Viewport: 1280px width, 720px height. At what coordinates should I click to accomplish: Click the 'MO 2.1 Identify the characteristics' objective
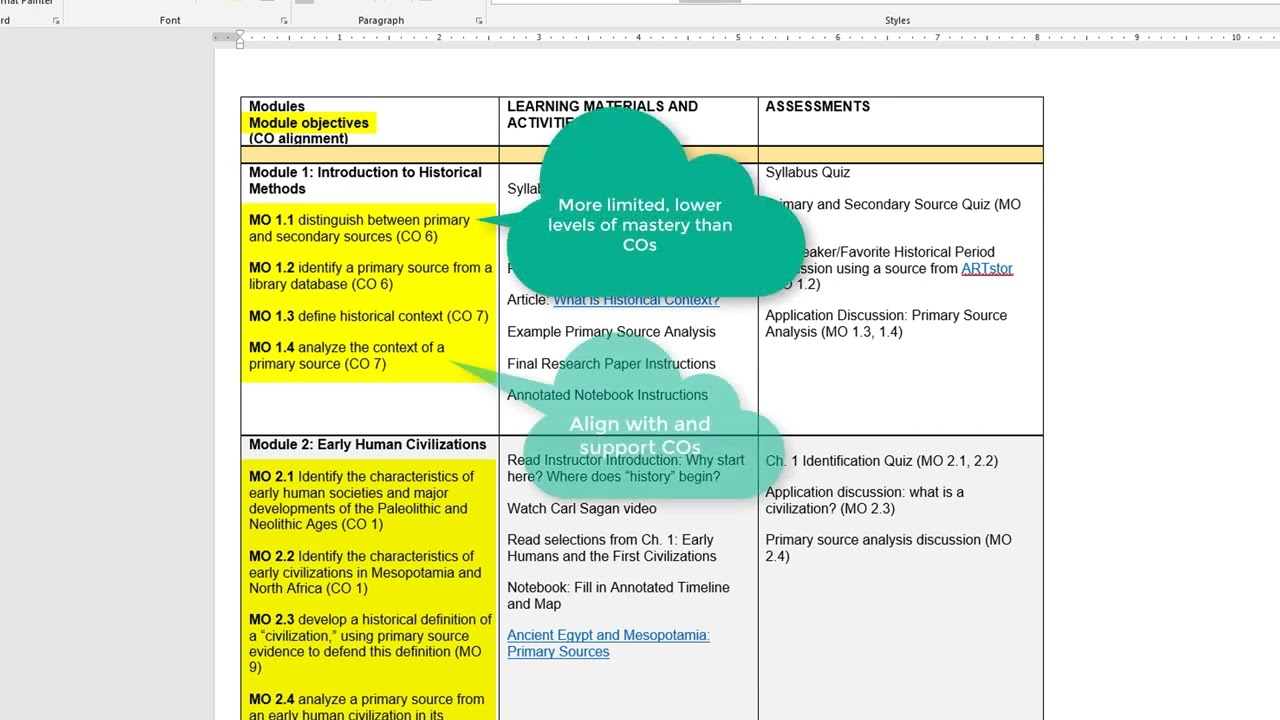(x=361, y=500)
